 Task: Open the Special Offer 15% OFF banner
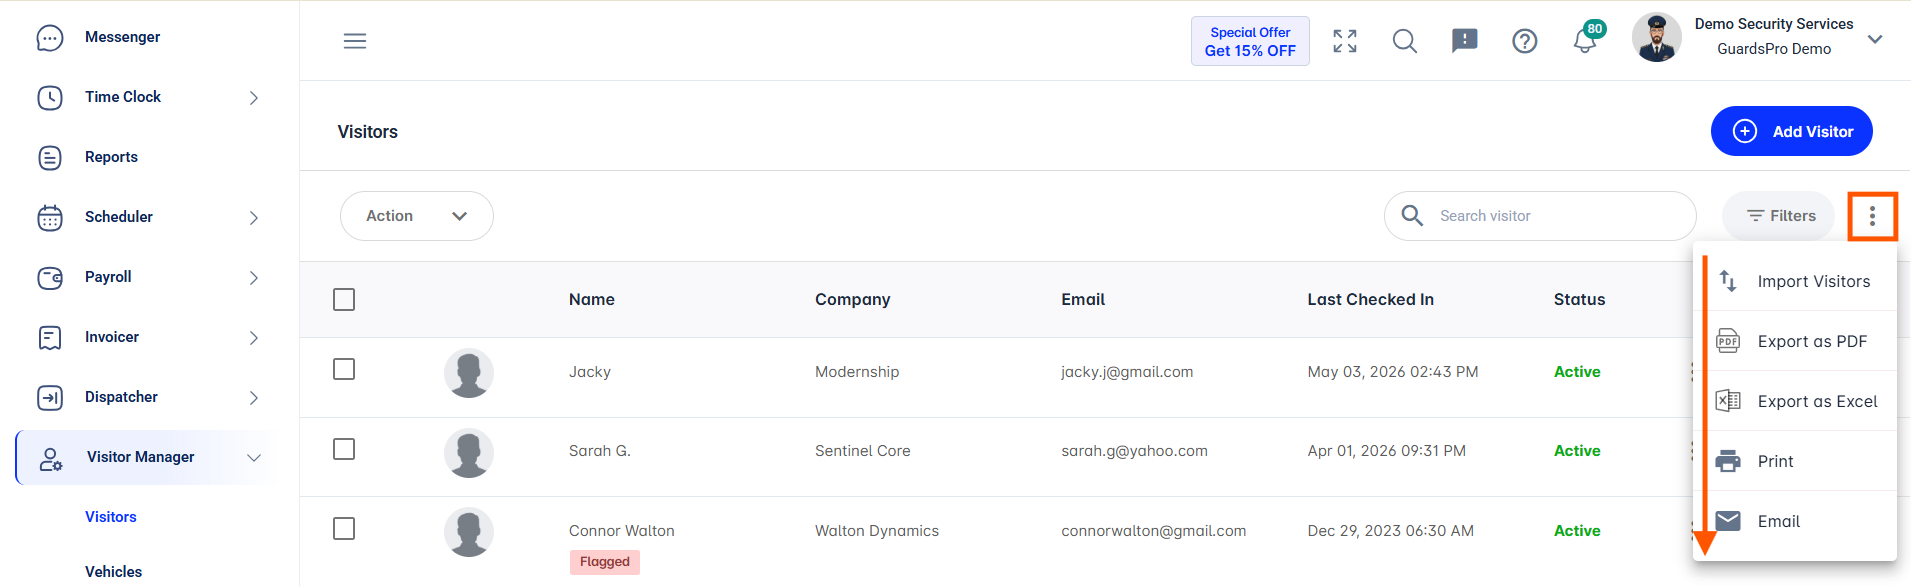point(1250,41)
